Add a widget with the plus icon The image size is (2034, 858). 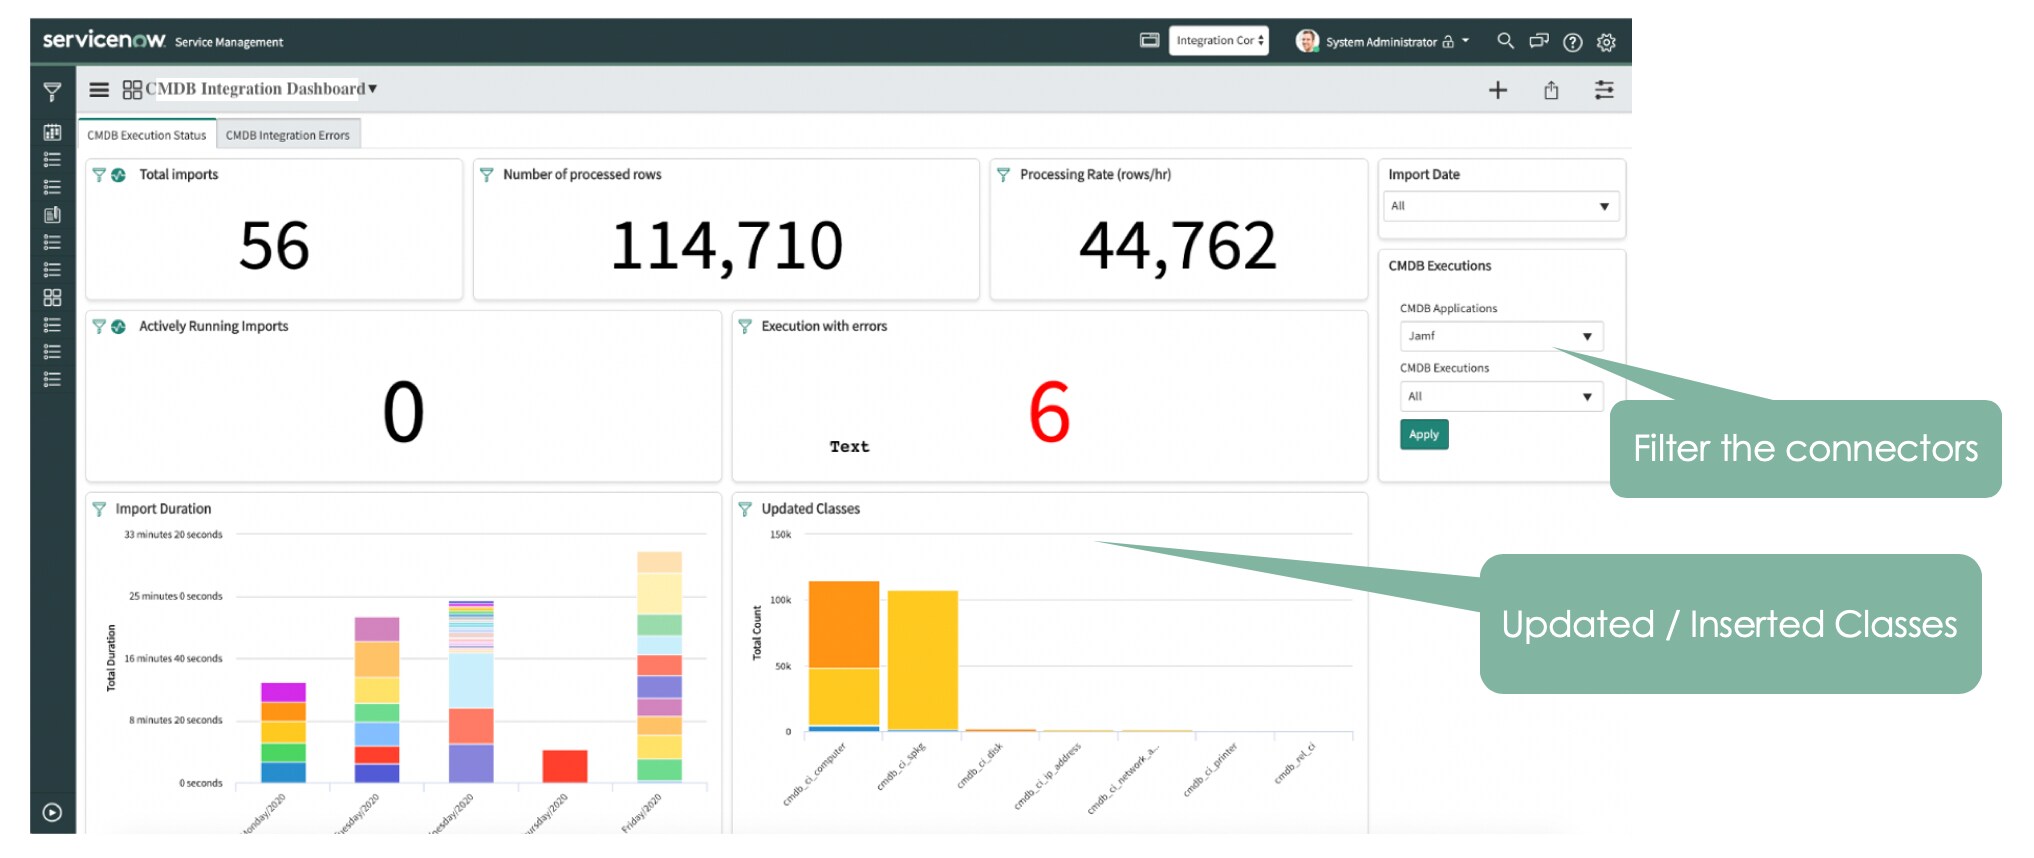click(1497, 90)
